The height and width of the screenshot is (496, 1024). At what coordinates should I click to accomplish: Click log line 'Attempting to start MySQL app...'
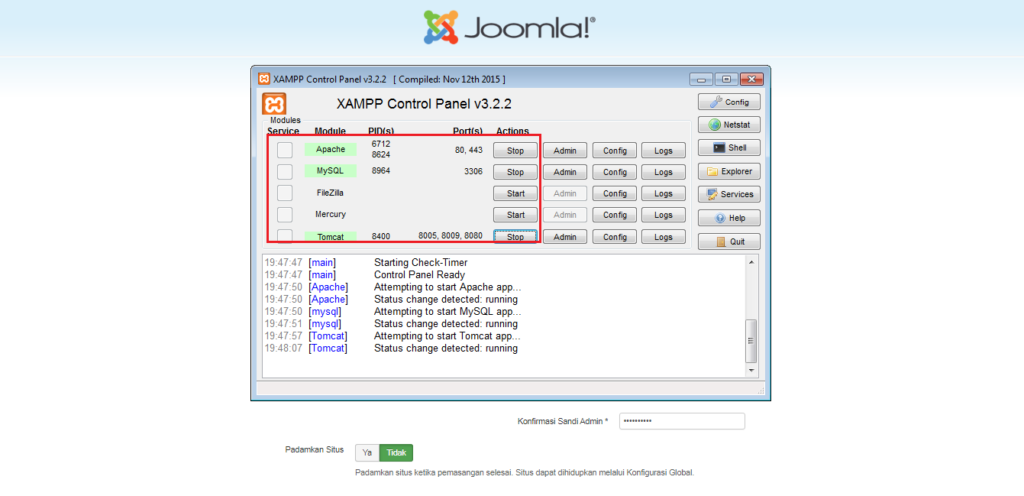(x=447, y=311)
